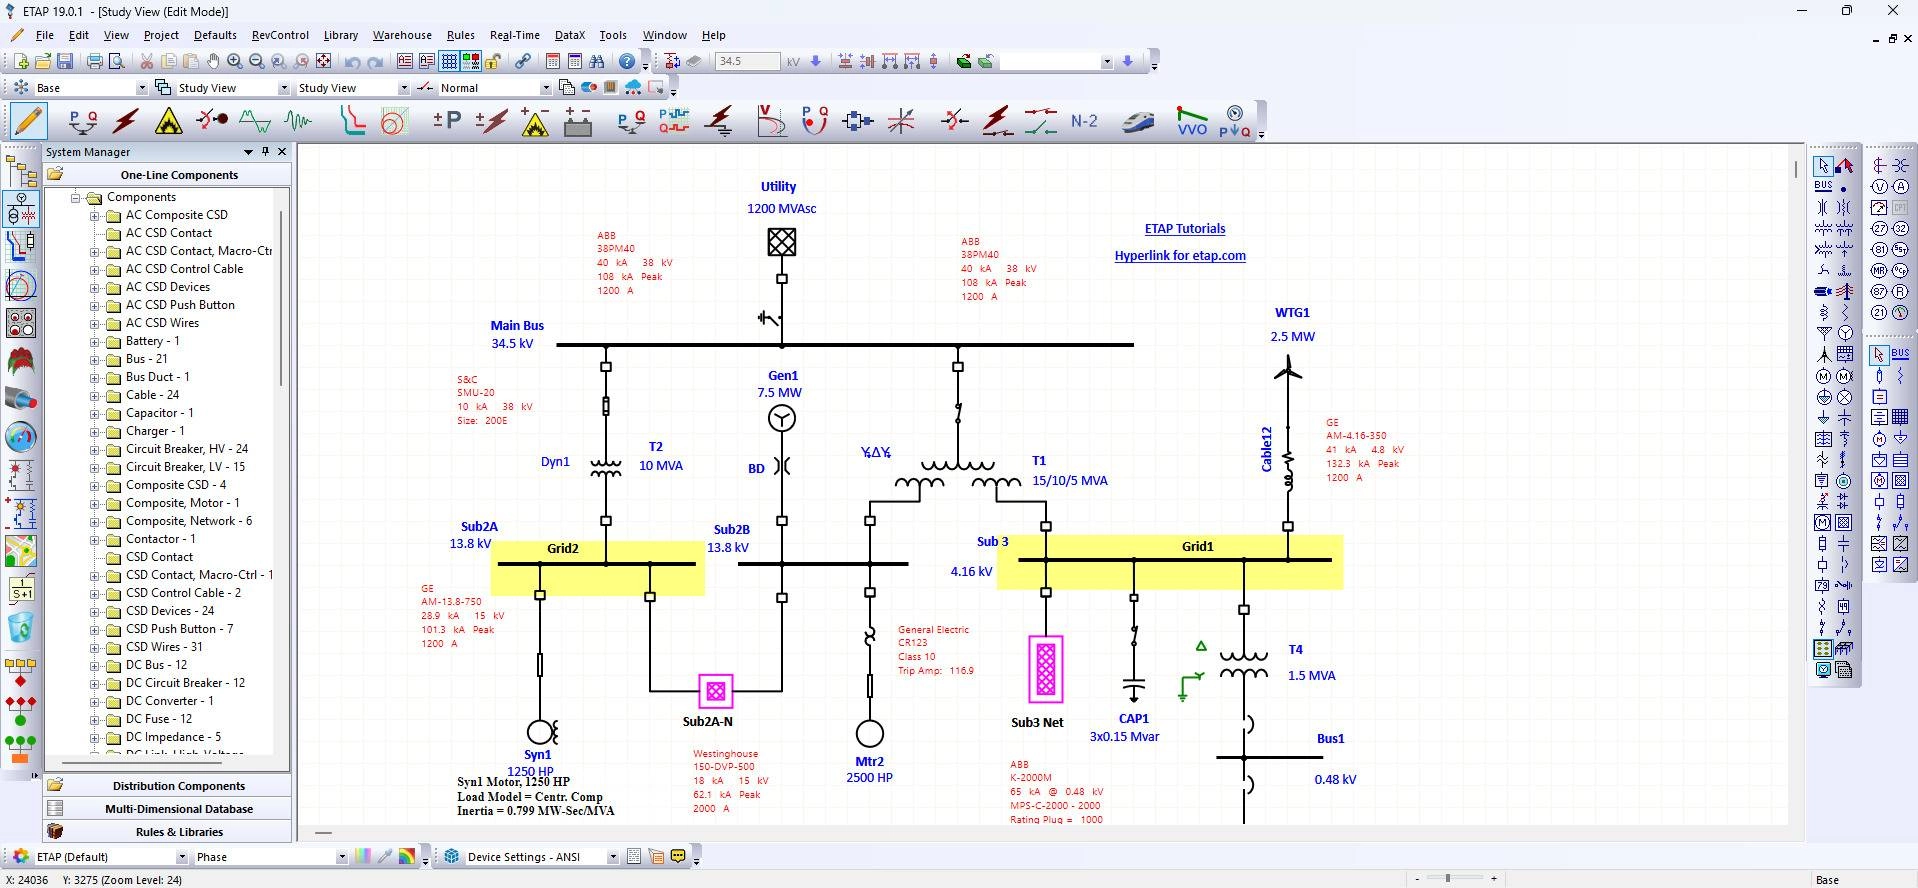This screenshot has height=888, width=1918.
Task: Open the Tools menu
Action: pos(613,35)
